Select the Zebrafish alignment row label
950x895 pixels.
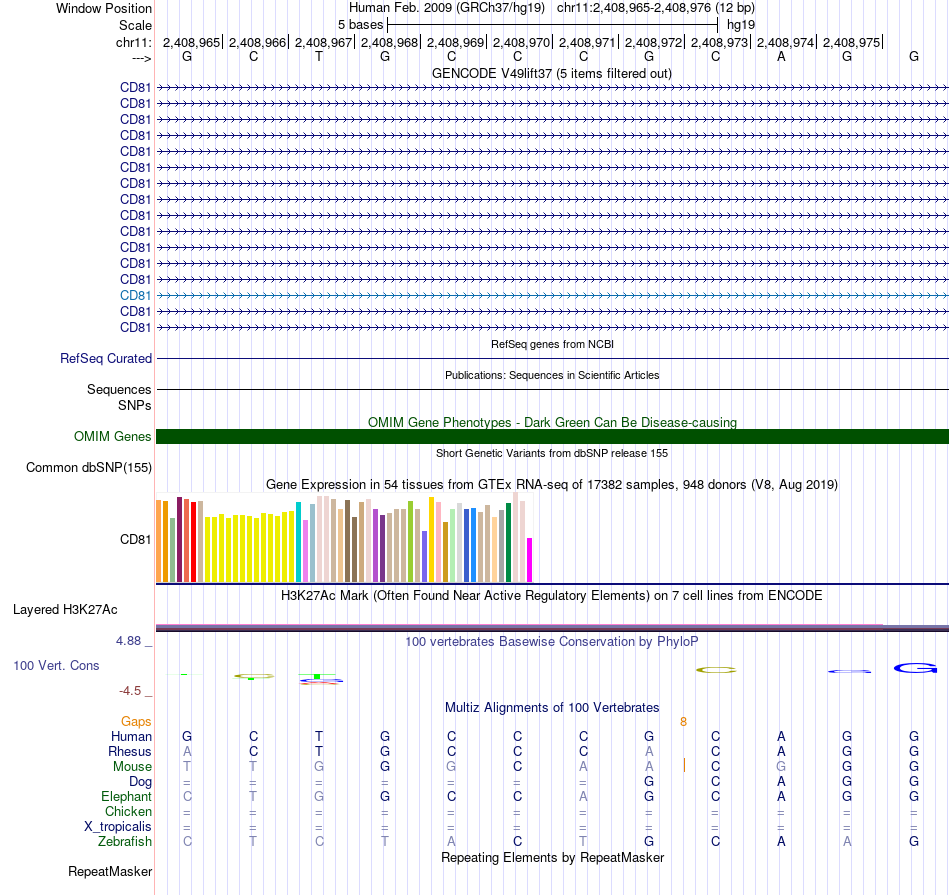125,842
